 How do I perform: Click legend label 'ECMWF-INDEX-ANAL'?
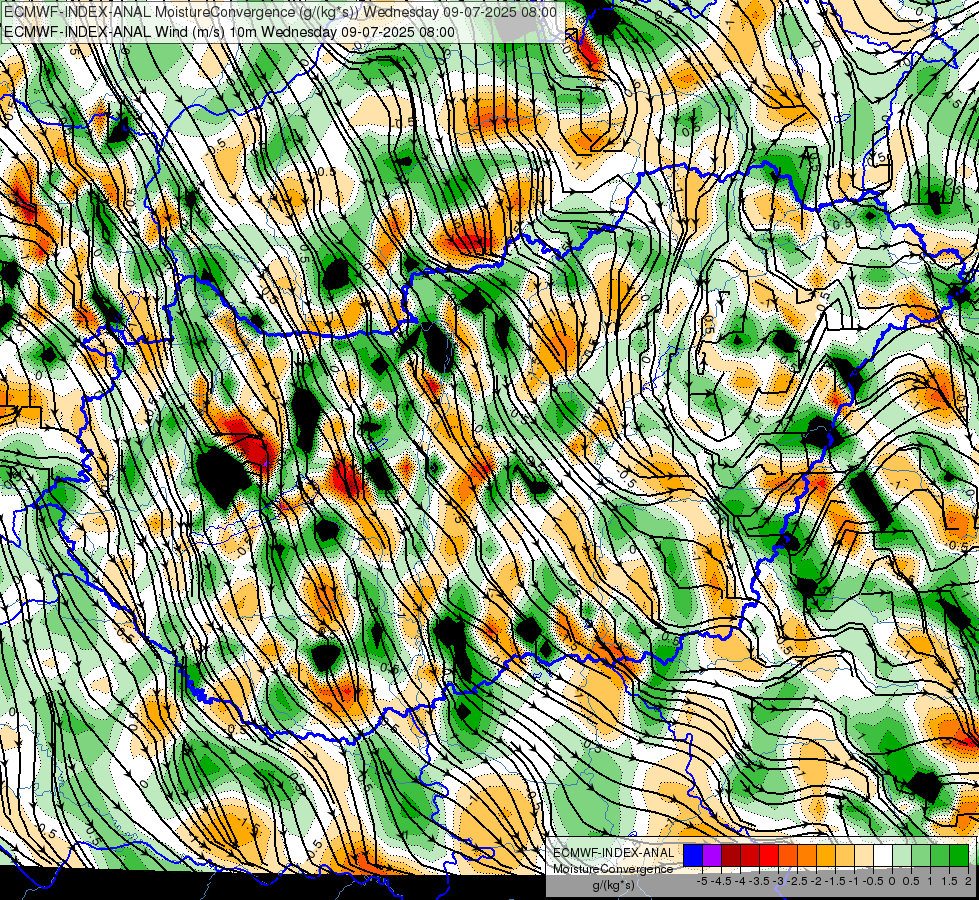[614, 853]
